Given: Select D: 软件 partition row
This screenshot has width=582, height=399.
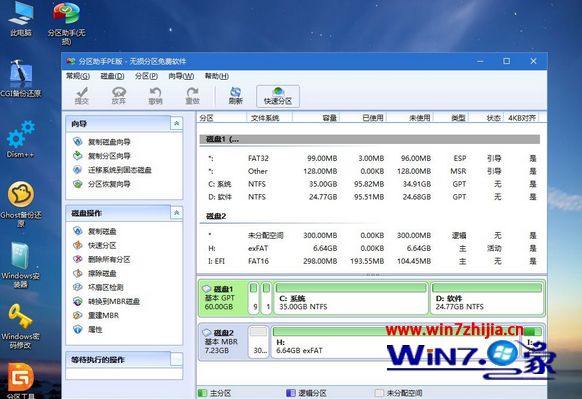Looking at the screenshot, I should (x=371, y=197).
